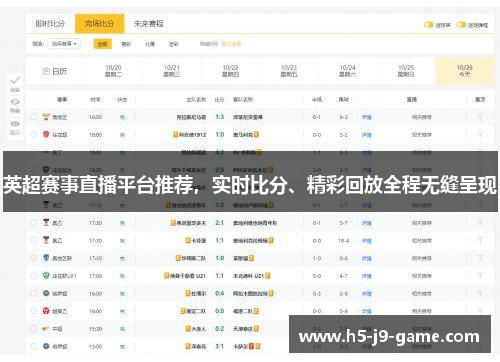The height and width of the screenshot is (362, 500).
Task: Click the checkmark icon in left sidebar
Action: point(15,80)
